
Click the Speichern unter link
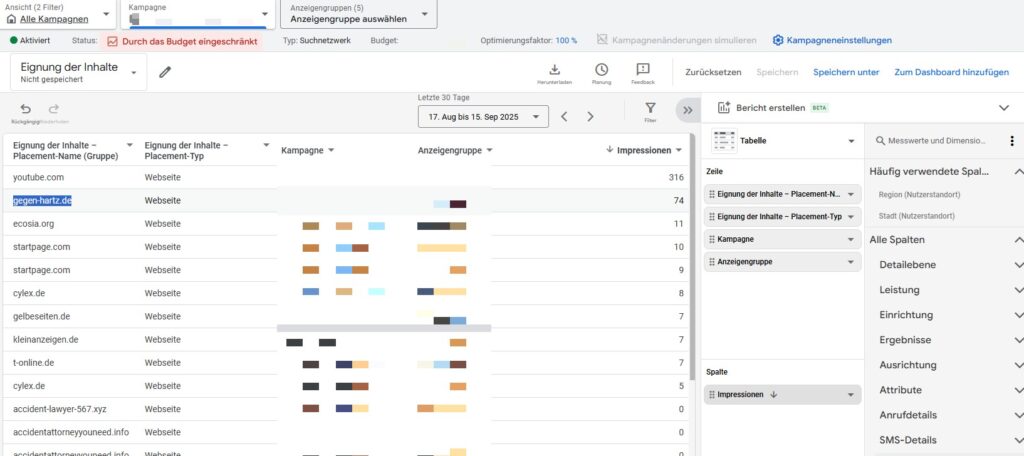[x=846, y=72]
